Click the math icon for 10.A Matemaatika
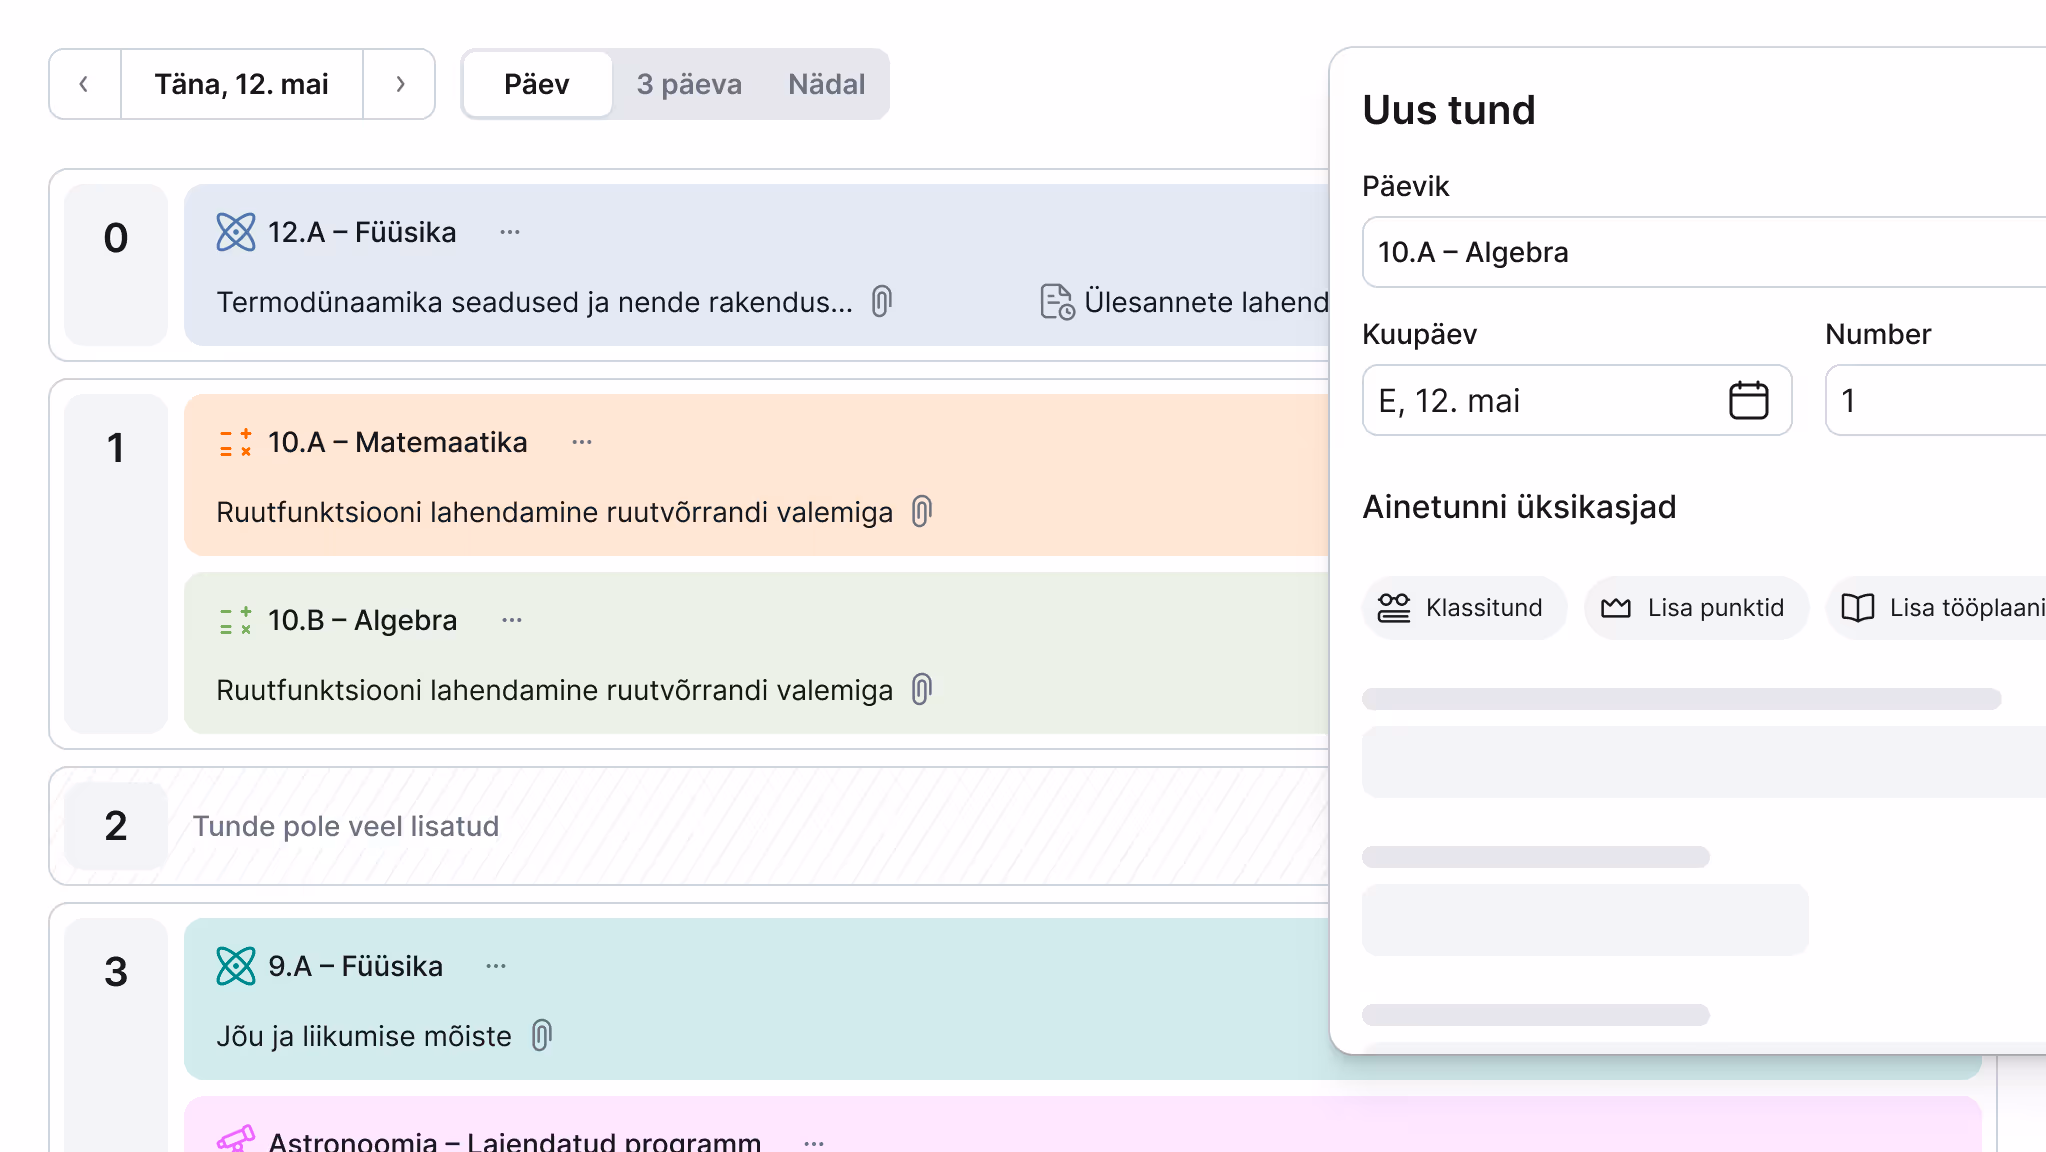This screenshot has width=2046, height=1152. tap(236, 442)
